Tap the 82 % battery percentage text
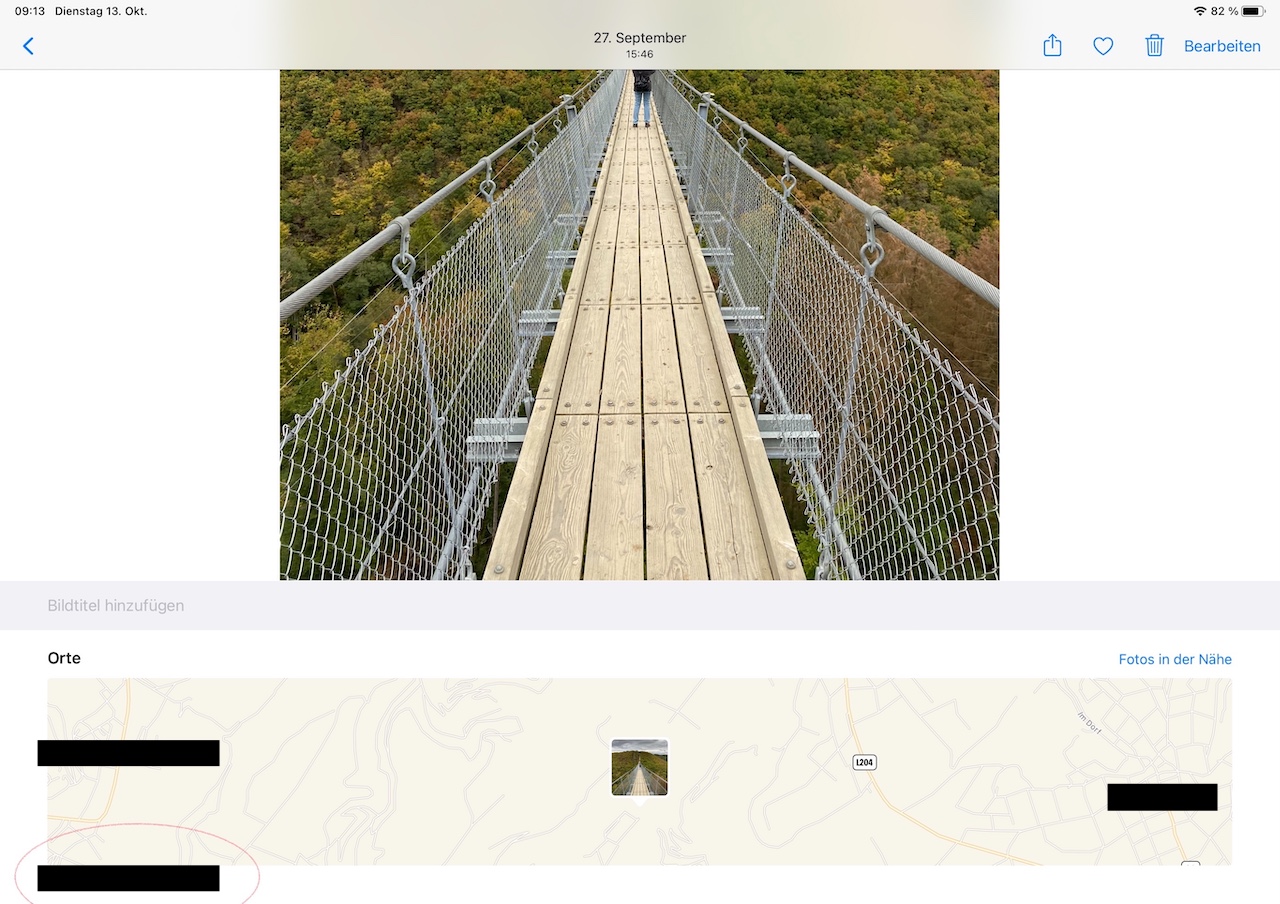Screen dimensions: 1280x904 [x=1225, y=11]
